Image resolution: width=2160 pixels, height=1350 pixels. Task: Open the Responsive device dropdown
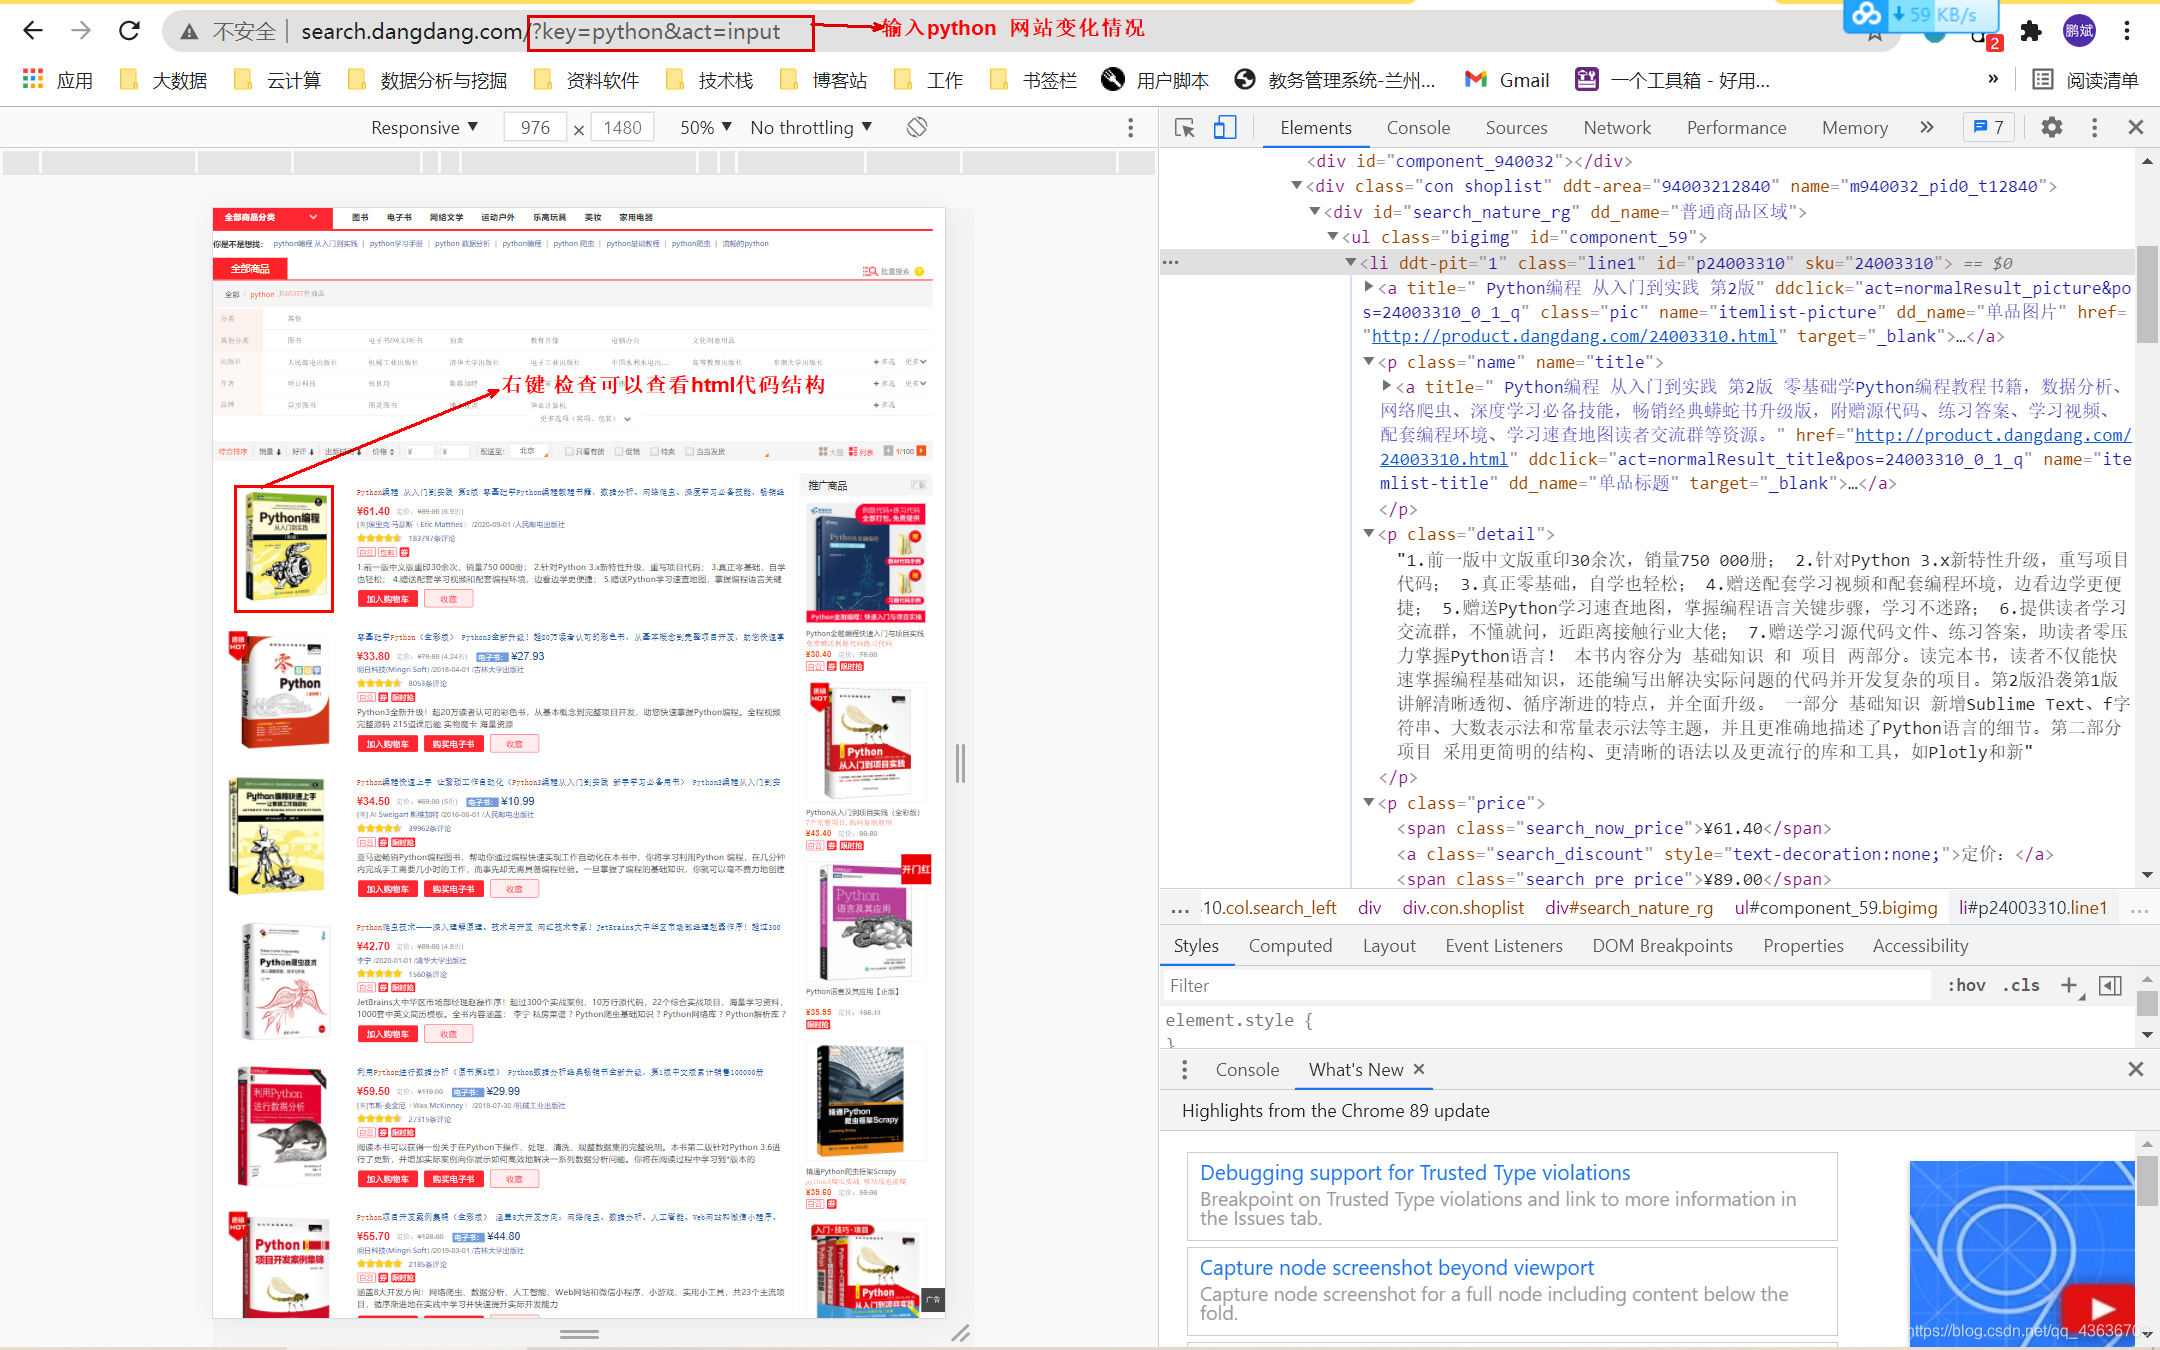pyautogui.click(x=424, y=128)
